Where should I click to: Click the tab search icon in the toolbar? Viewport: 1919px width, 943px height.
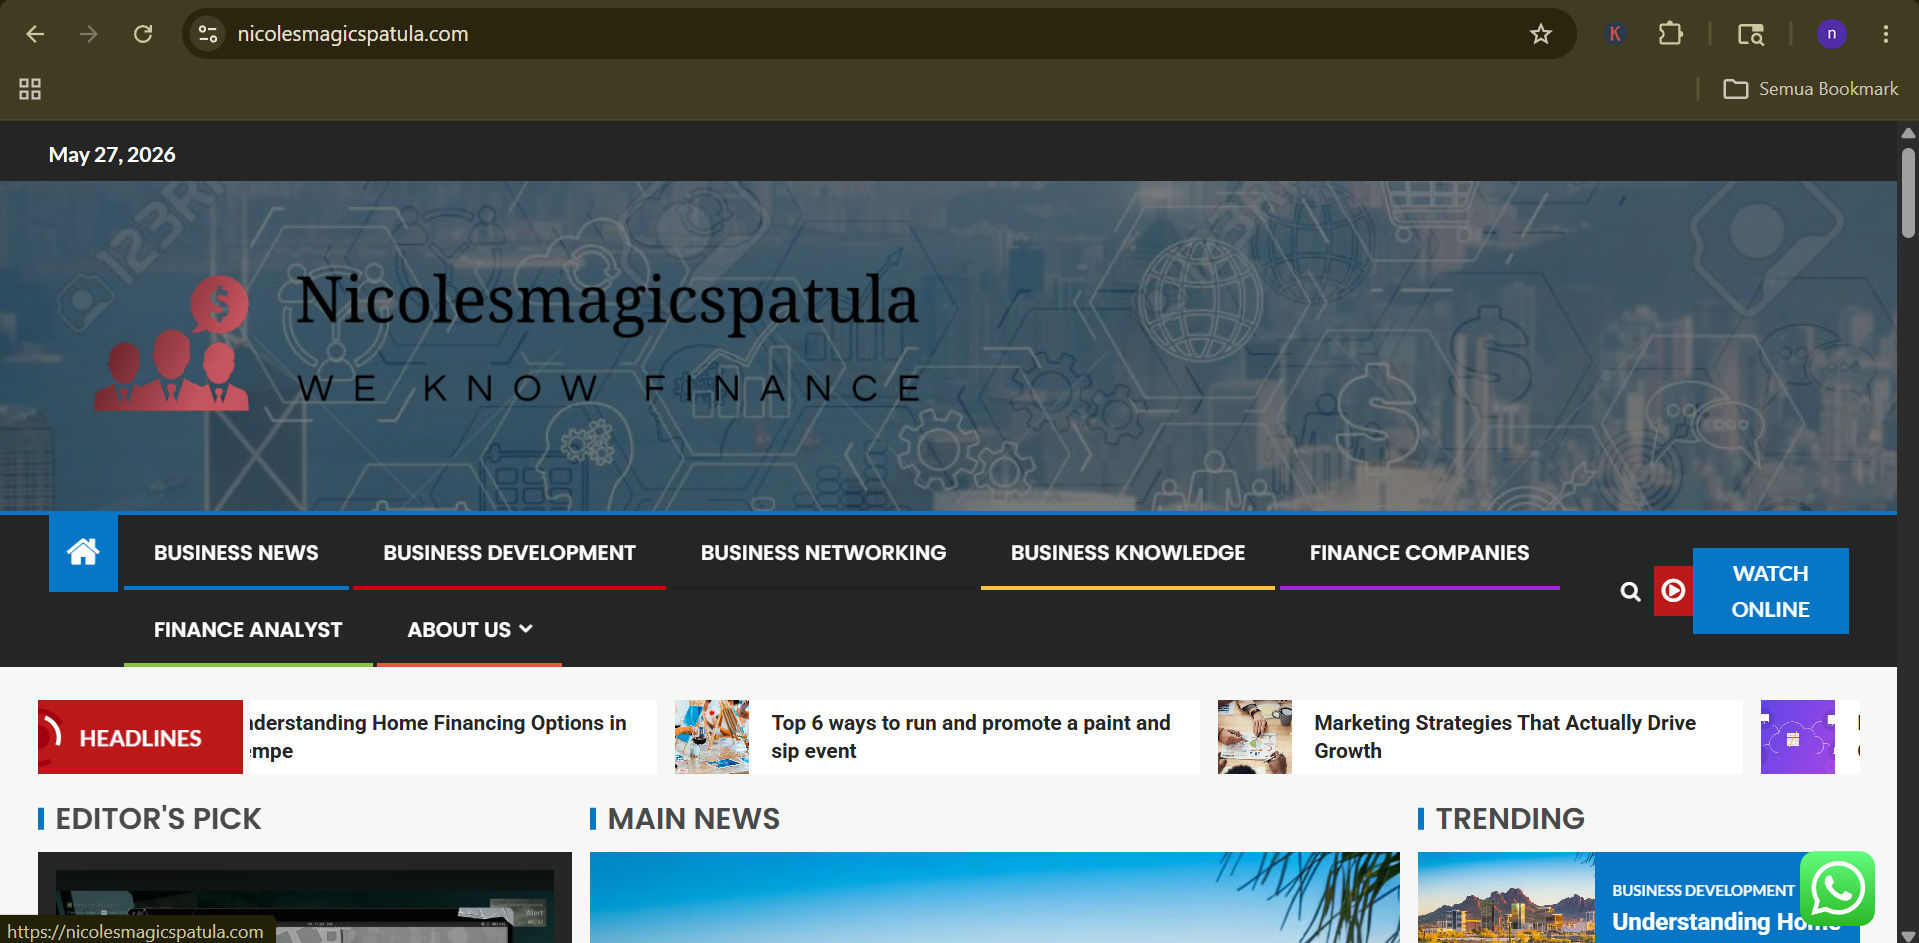click(1750, 34)
